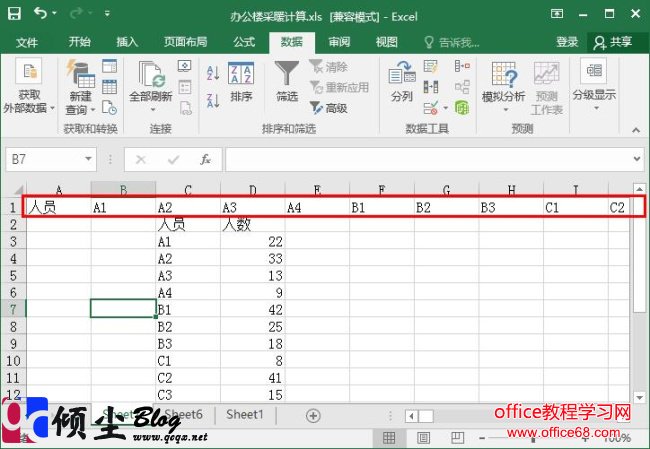Screen dimensions: 650x449
Task: Collapse the ribbon with the chevron
Action: point(636,130)
